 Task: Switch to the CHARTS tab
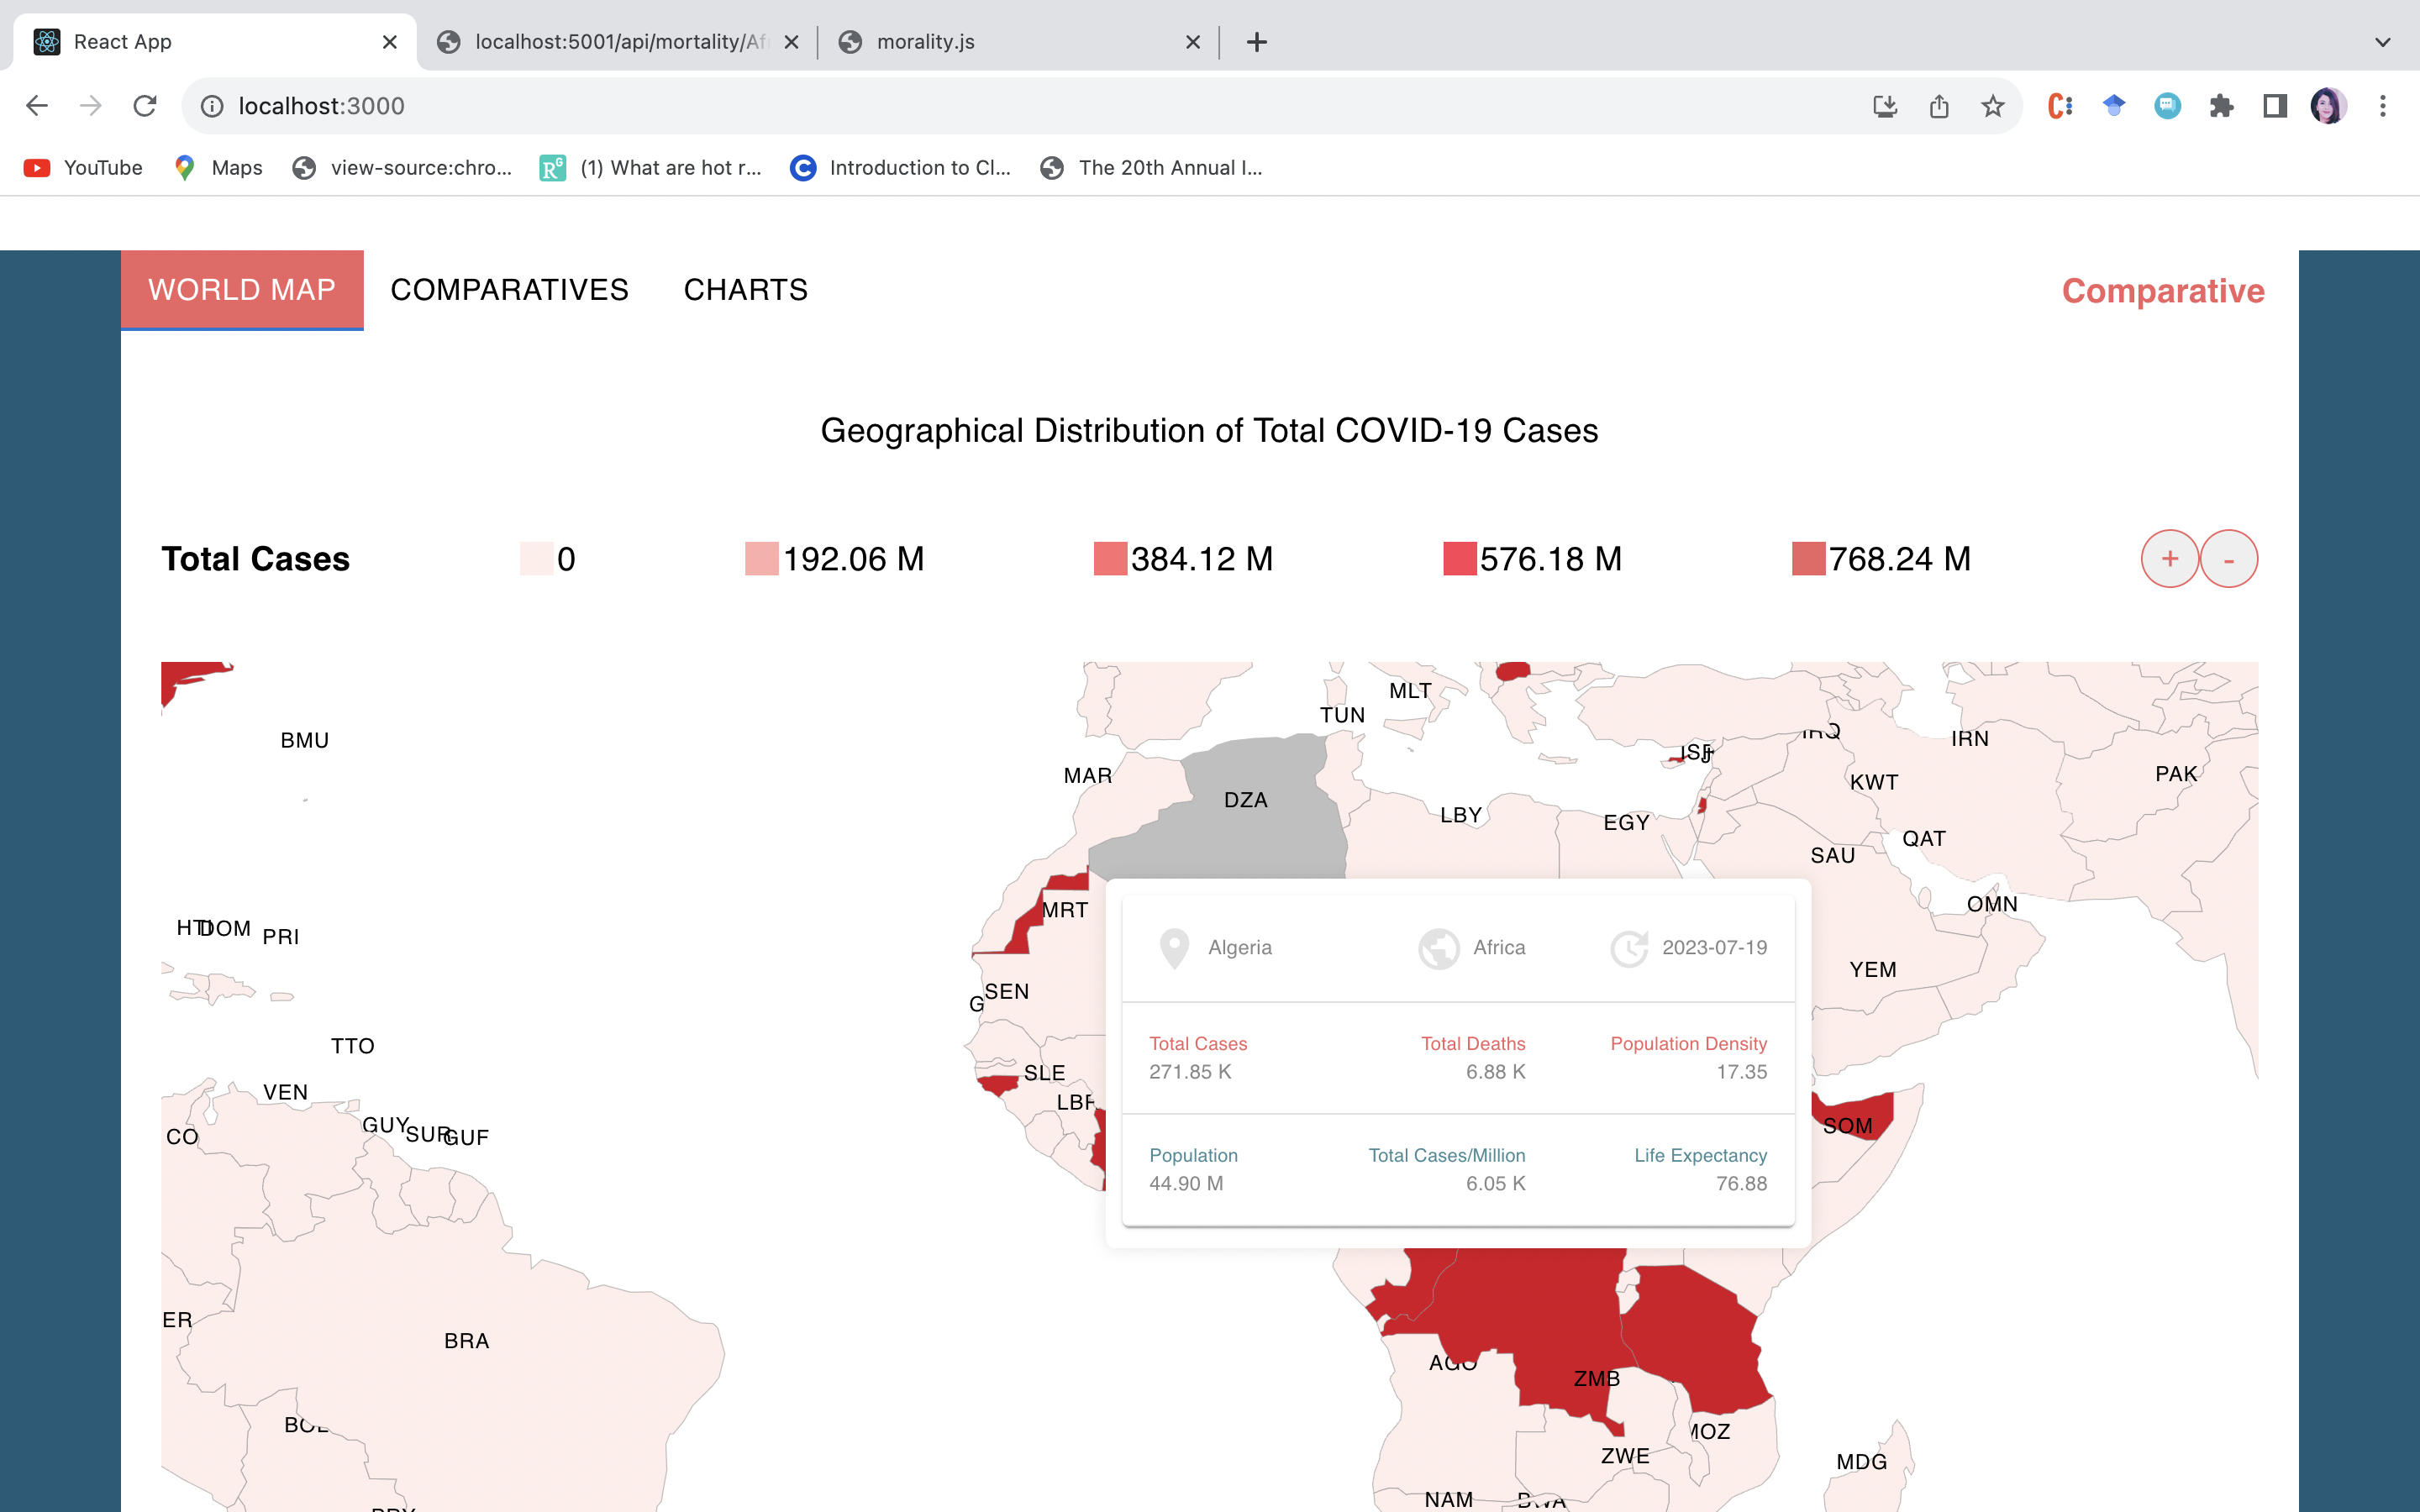[745, 290]
